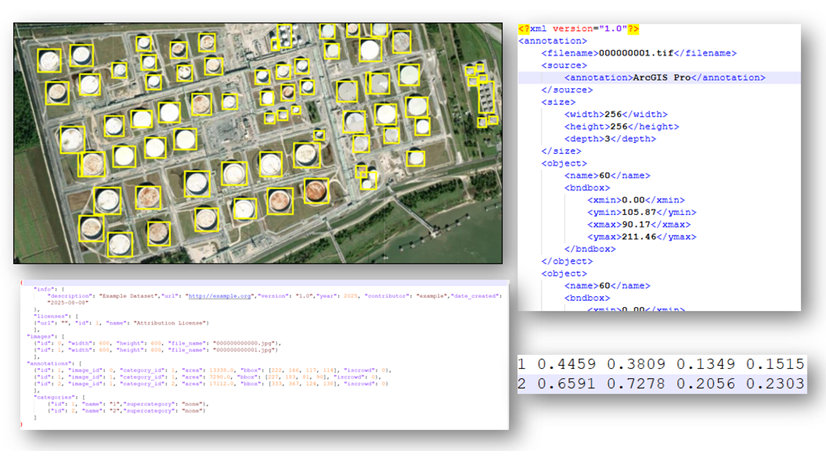This screenshot has width=826, height=465.
Task: Click the closing </bndbox> tag
Action: [590, 249]
